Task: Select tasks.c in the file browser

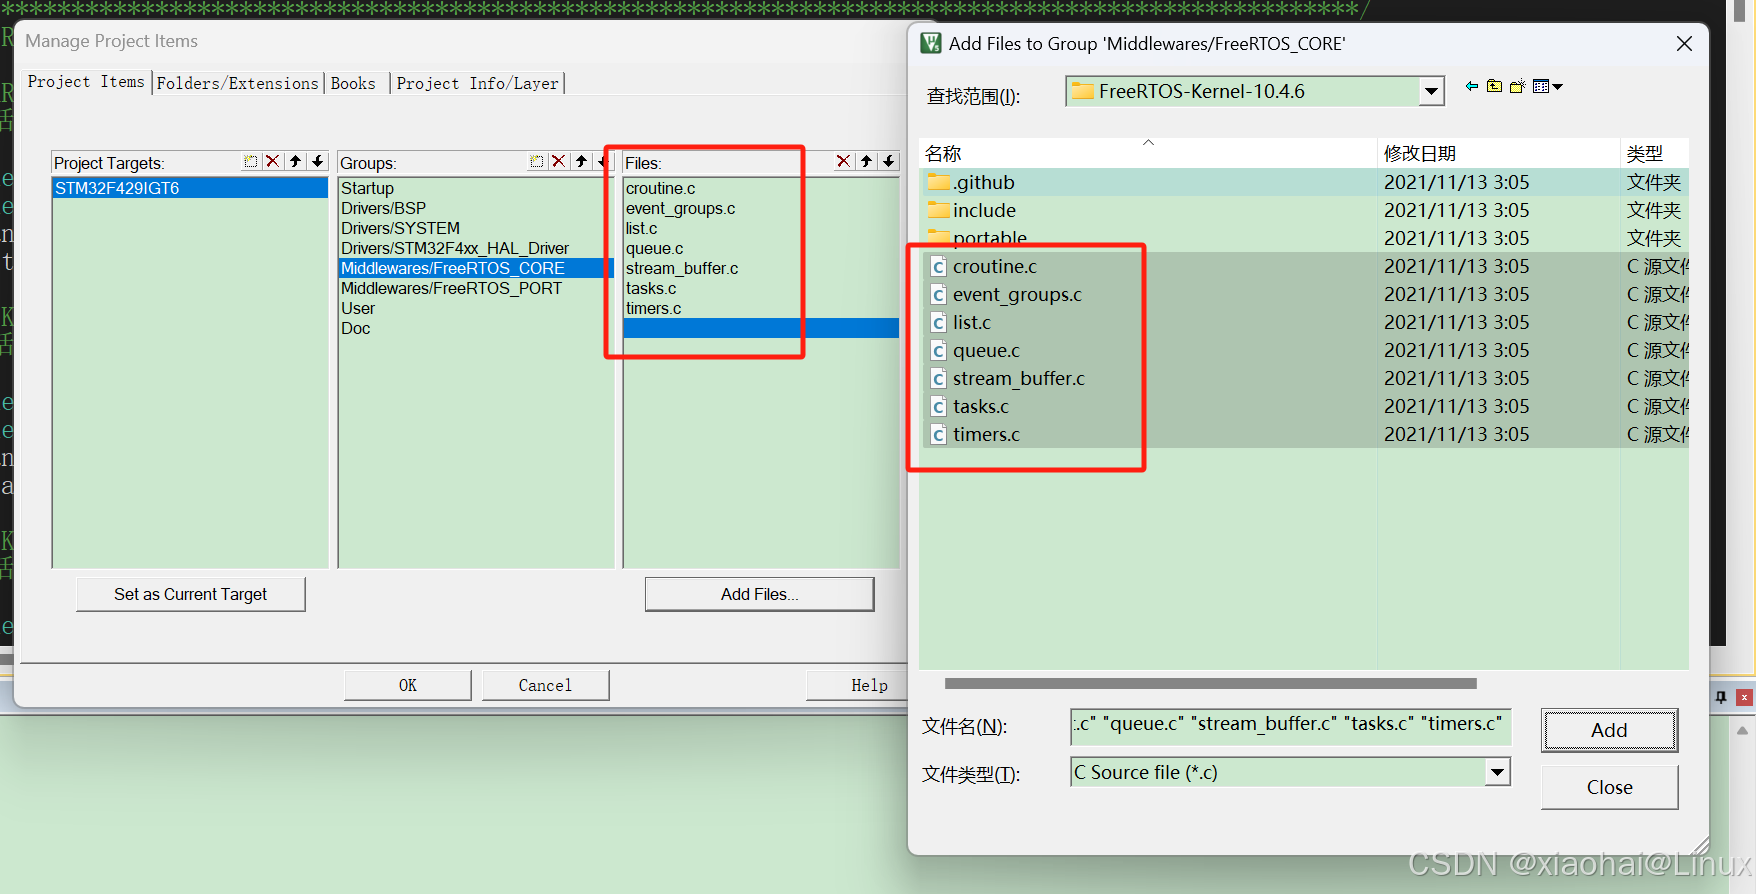Action: [x=980, y=406]
